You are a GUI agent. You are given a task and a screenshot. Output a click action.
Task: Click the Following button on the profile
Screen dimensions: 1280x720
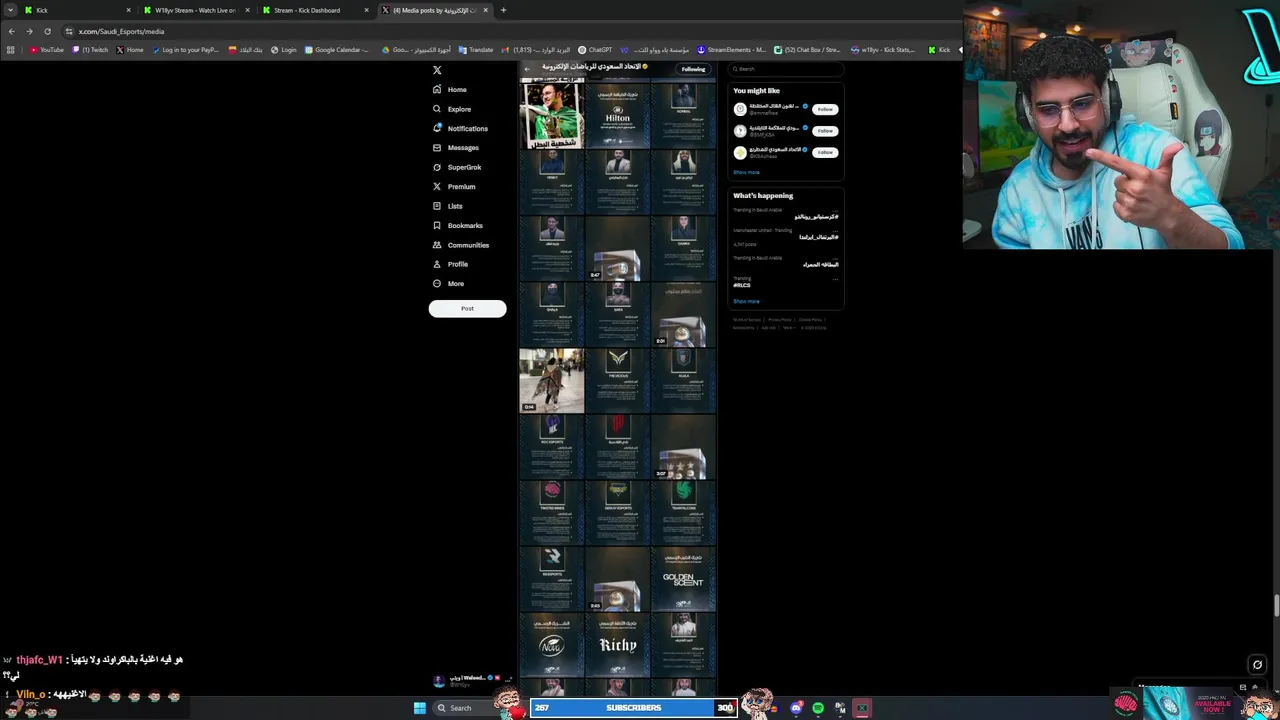point(693,69)
